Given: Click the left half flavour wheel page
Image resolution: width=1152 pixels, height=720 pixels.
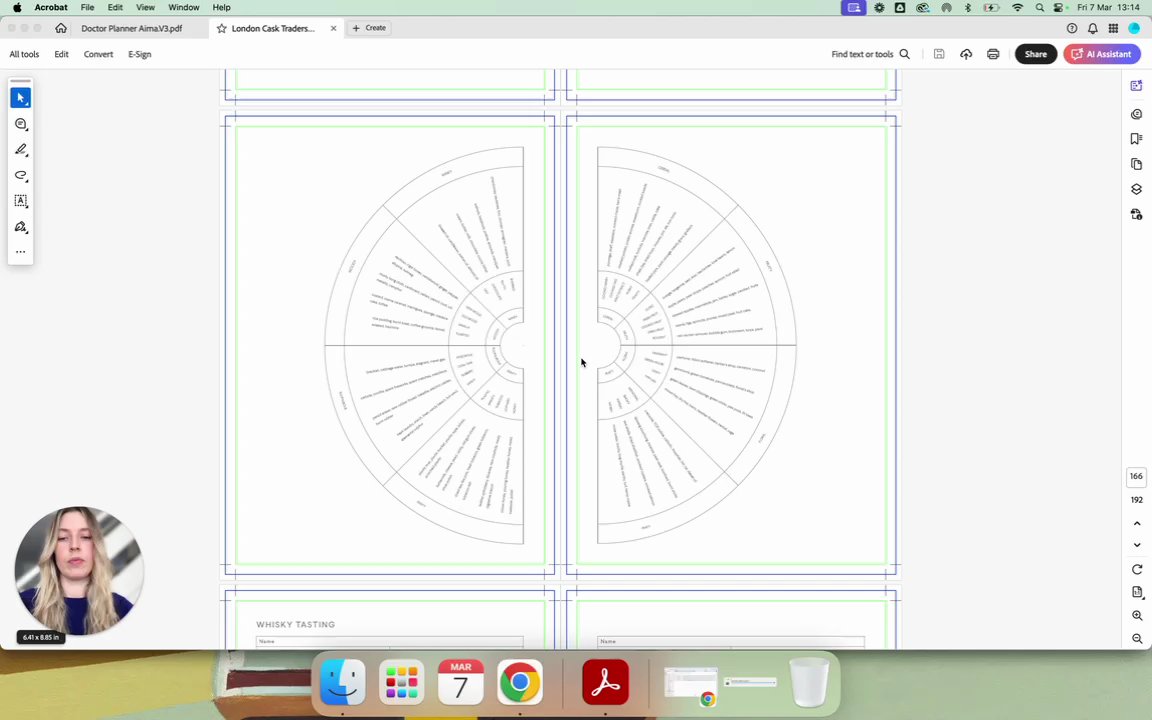Looking at the screenshot, I should point(390,345).
